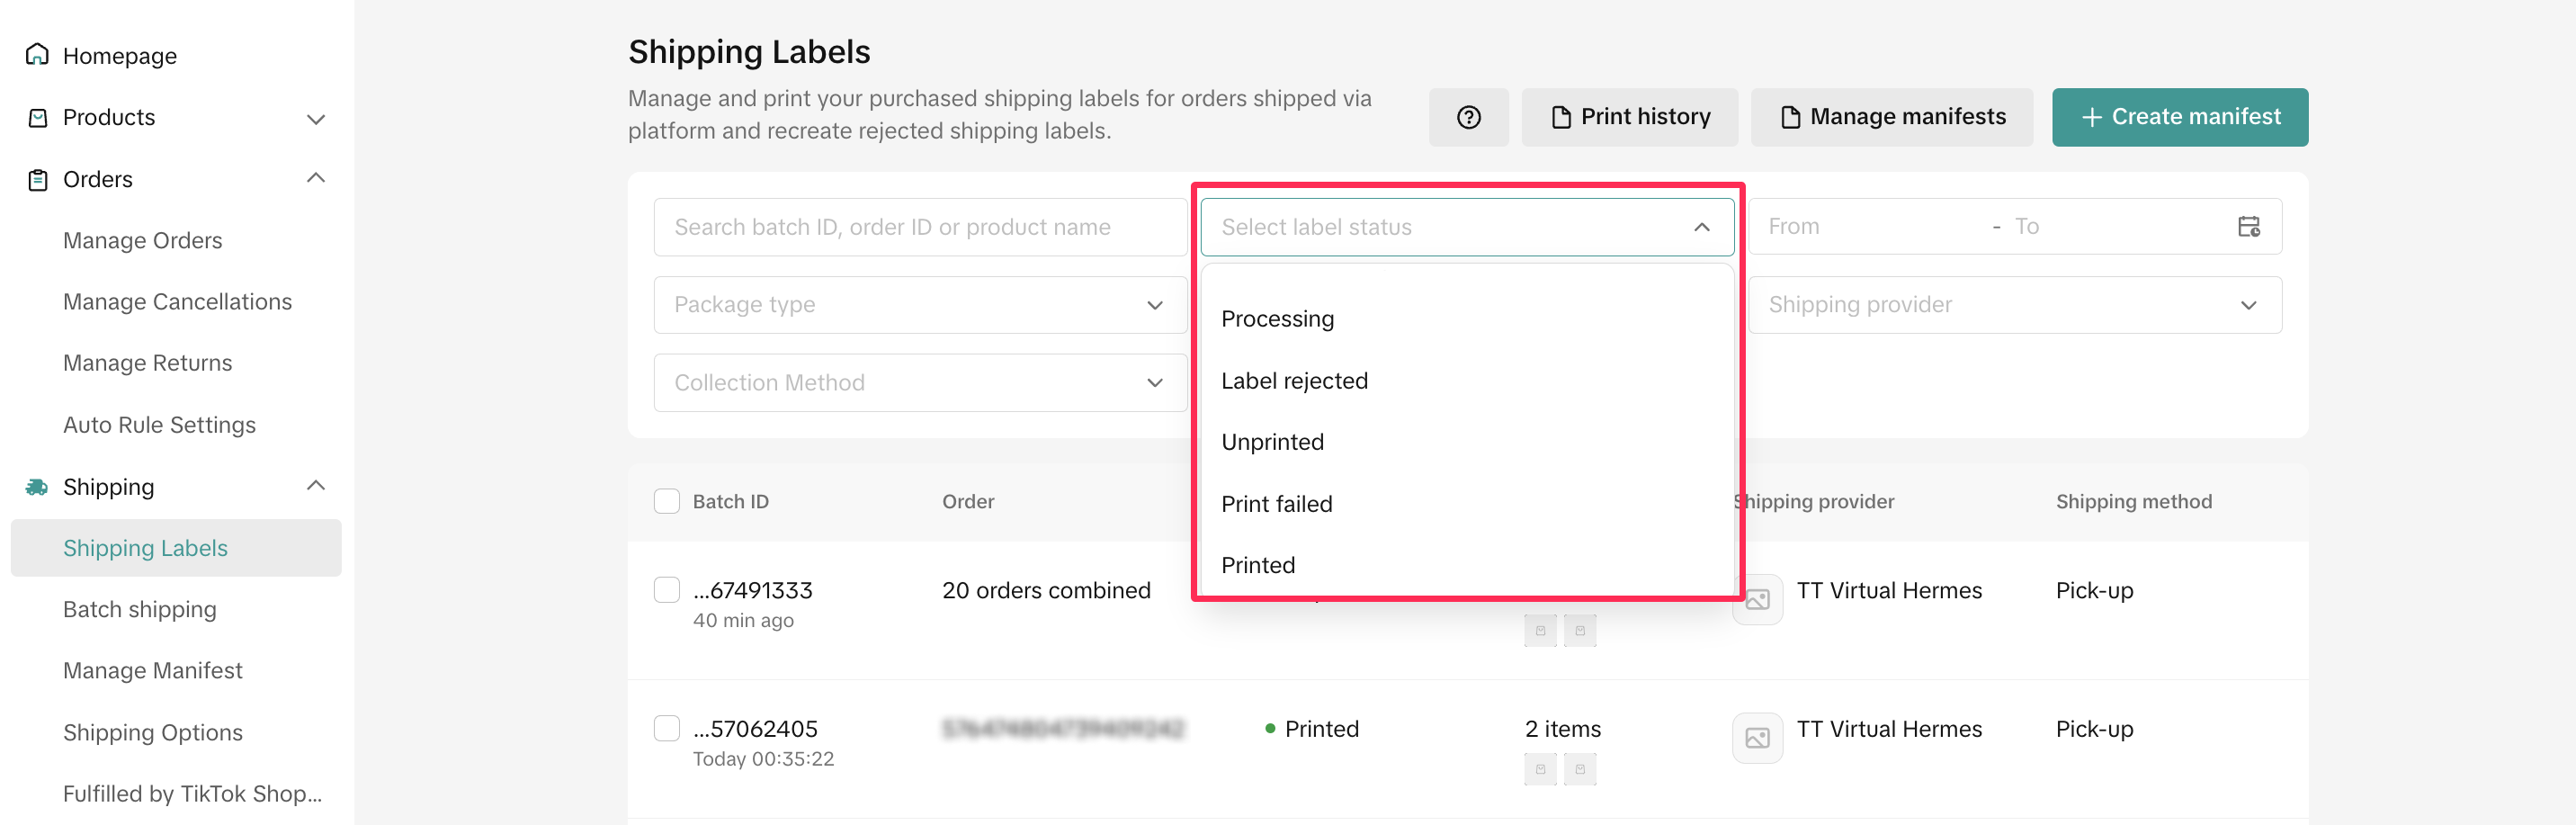The height and width of the screenshot is (825, 2576).
Task: Open the Shipping provider dropdown
Action: tap(2014, 305)
